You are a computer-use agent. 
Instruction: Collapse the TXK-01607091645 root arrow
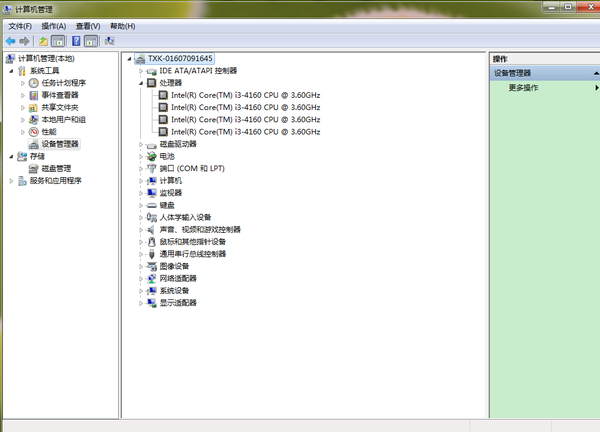coord(129,59)
